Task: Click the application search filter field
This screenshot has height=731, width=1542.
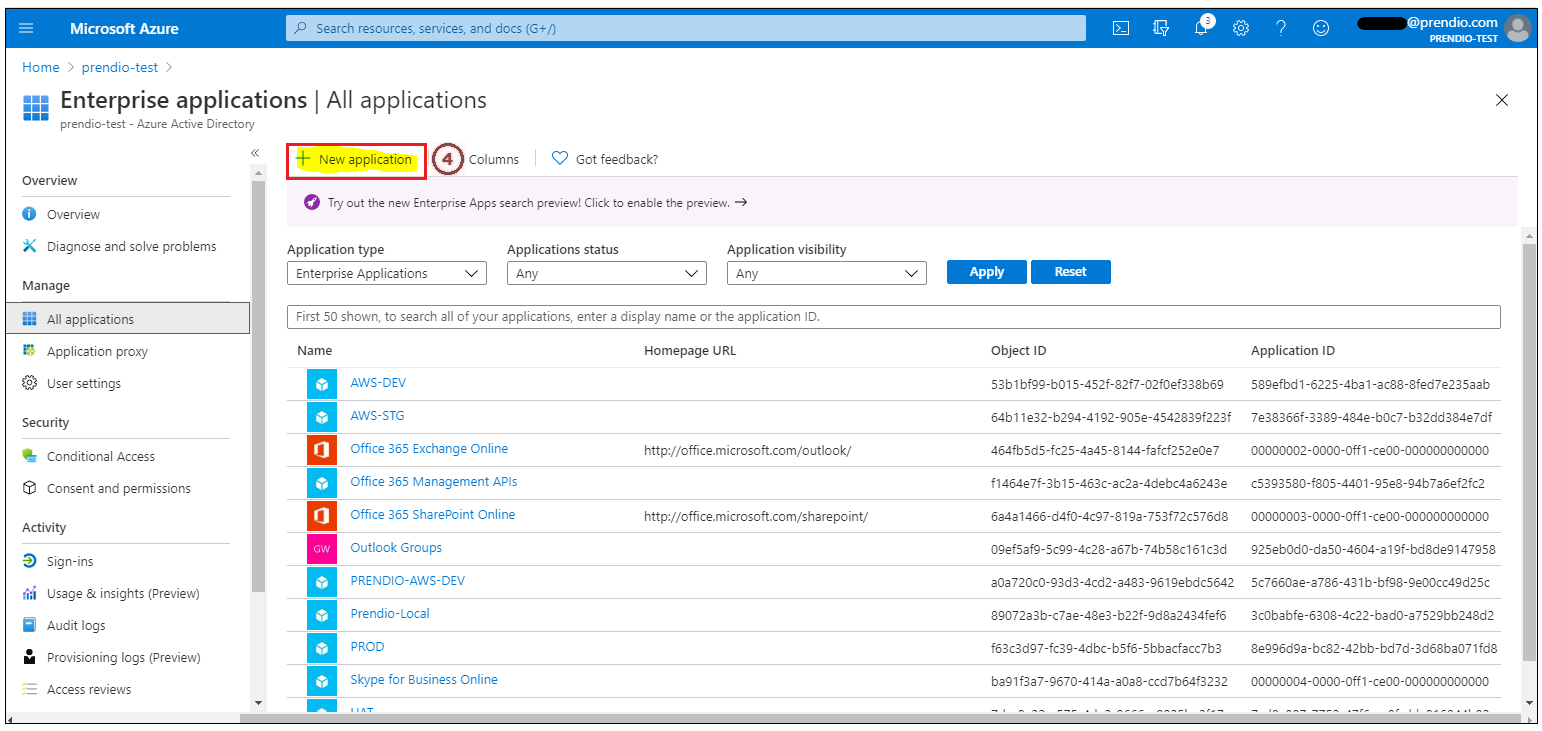Action: (893, 316)
